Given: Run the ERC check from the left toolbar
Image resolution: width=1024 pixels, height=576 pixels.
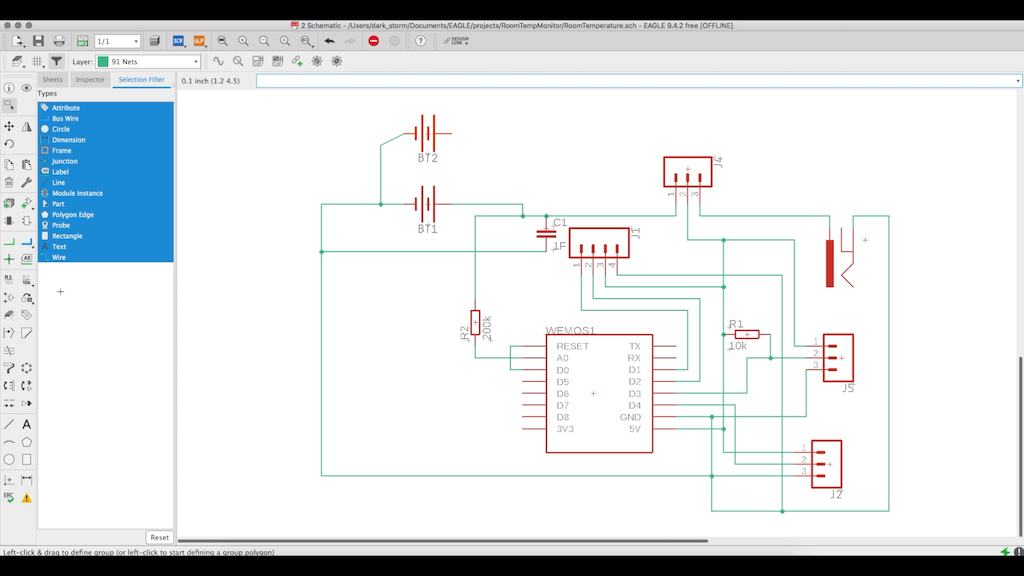Looking at the screenshot, I should [9, 494].
